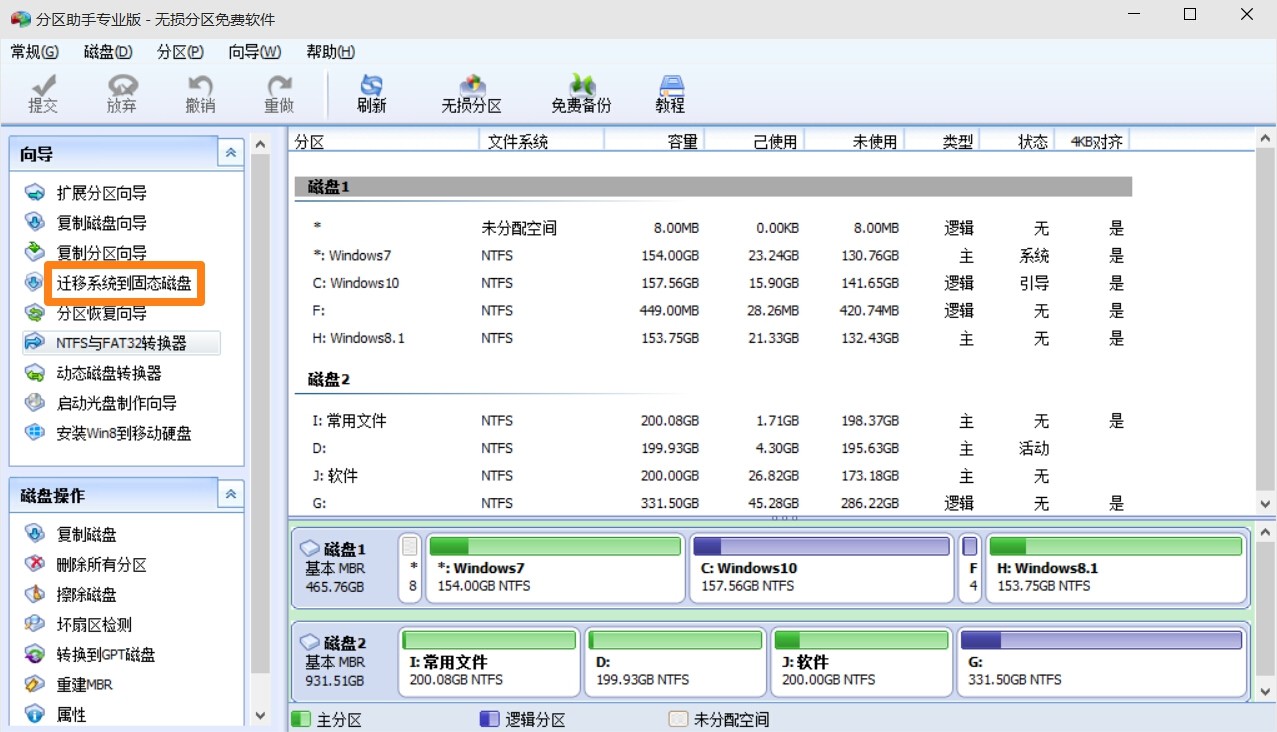The width and height of the screenshot is (1277, 732).
Task: Open the 帮助(H) menu
Action: point(331,52)
